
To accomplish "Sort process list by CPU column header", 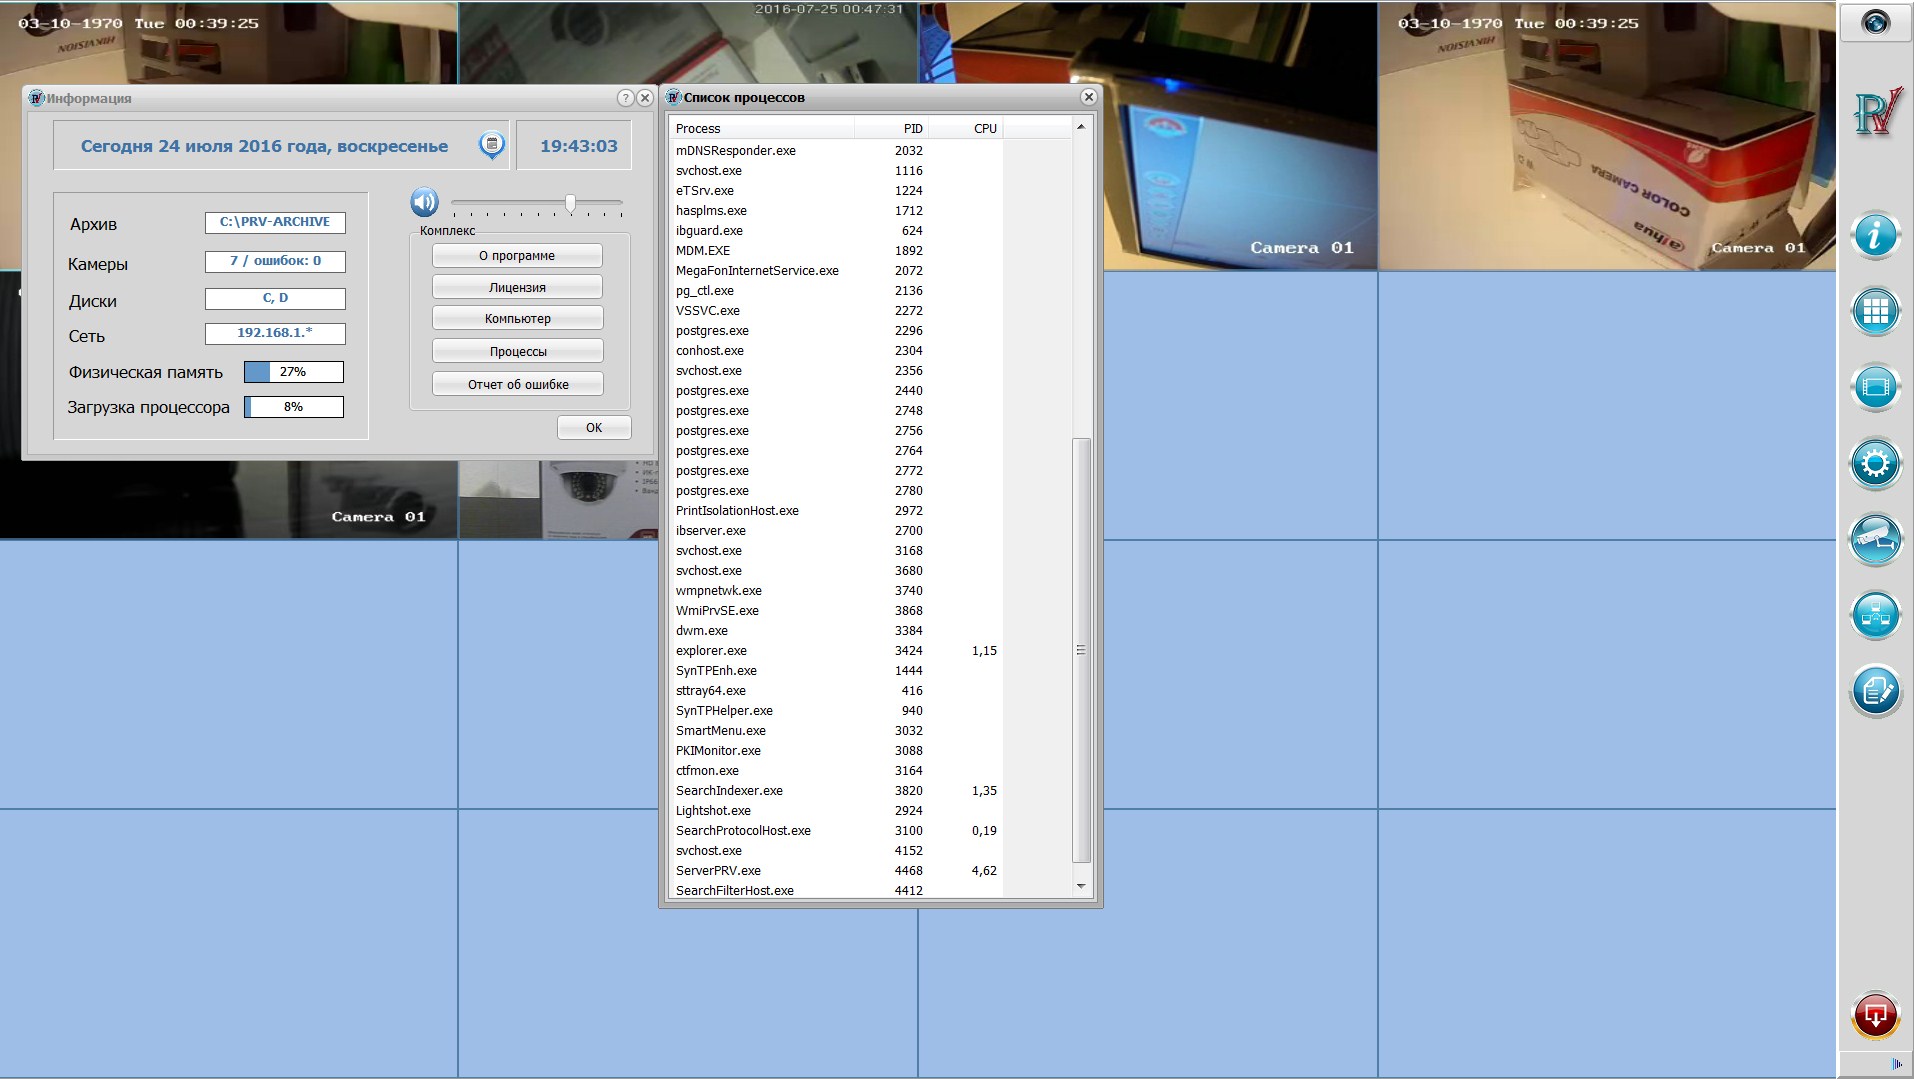I will pos(965,128).
